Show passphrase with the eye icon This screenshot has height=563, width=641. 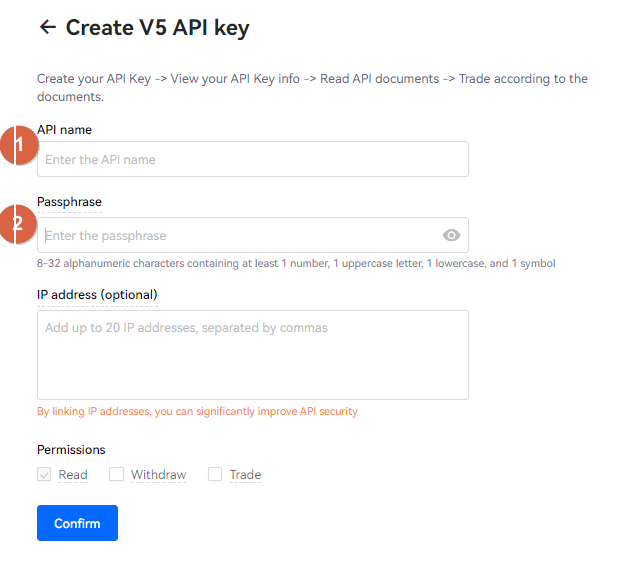coord(451,235)
